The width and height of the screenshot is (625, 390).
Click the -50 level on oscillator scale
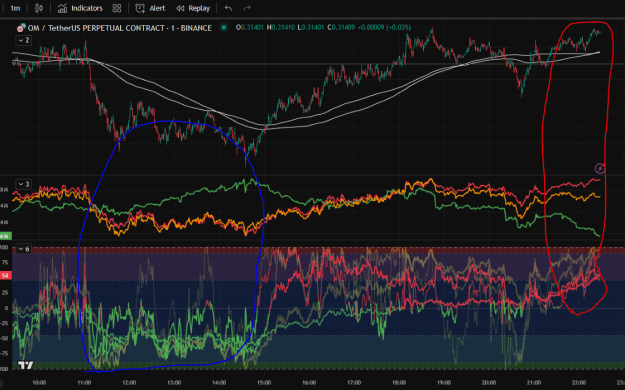coord(4,339)
